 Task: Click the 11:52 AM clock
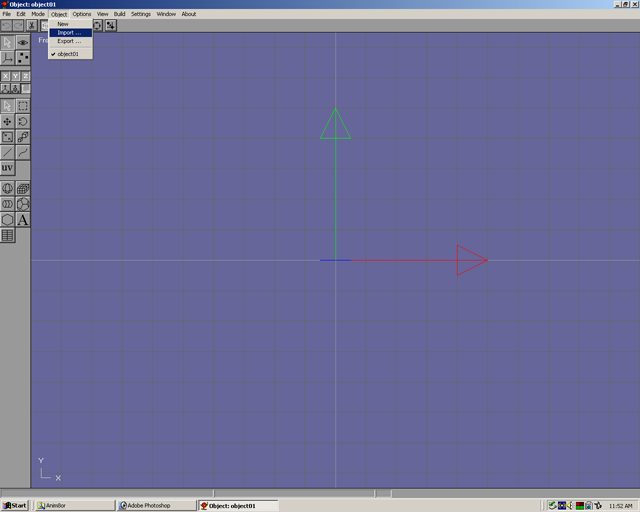pos(620,506)
